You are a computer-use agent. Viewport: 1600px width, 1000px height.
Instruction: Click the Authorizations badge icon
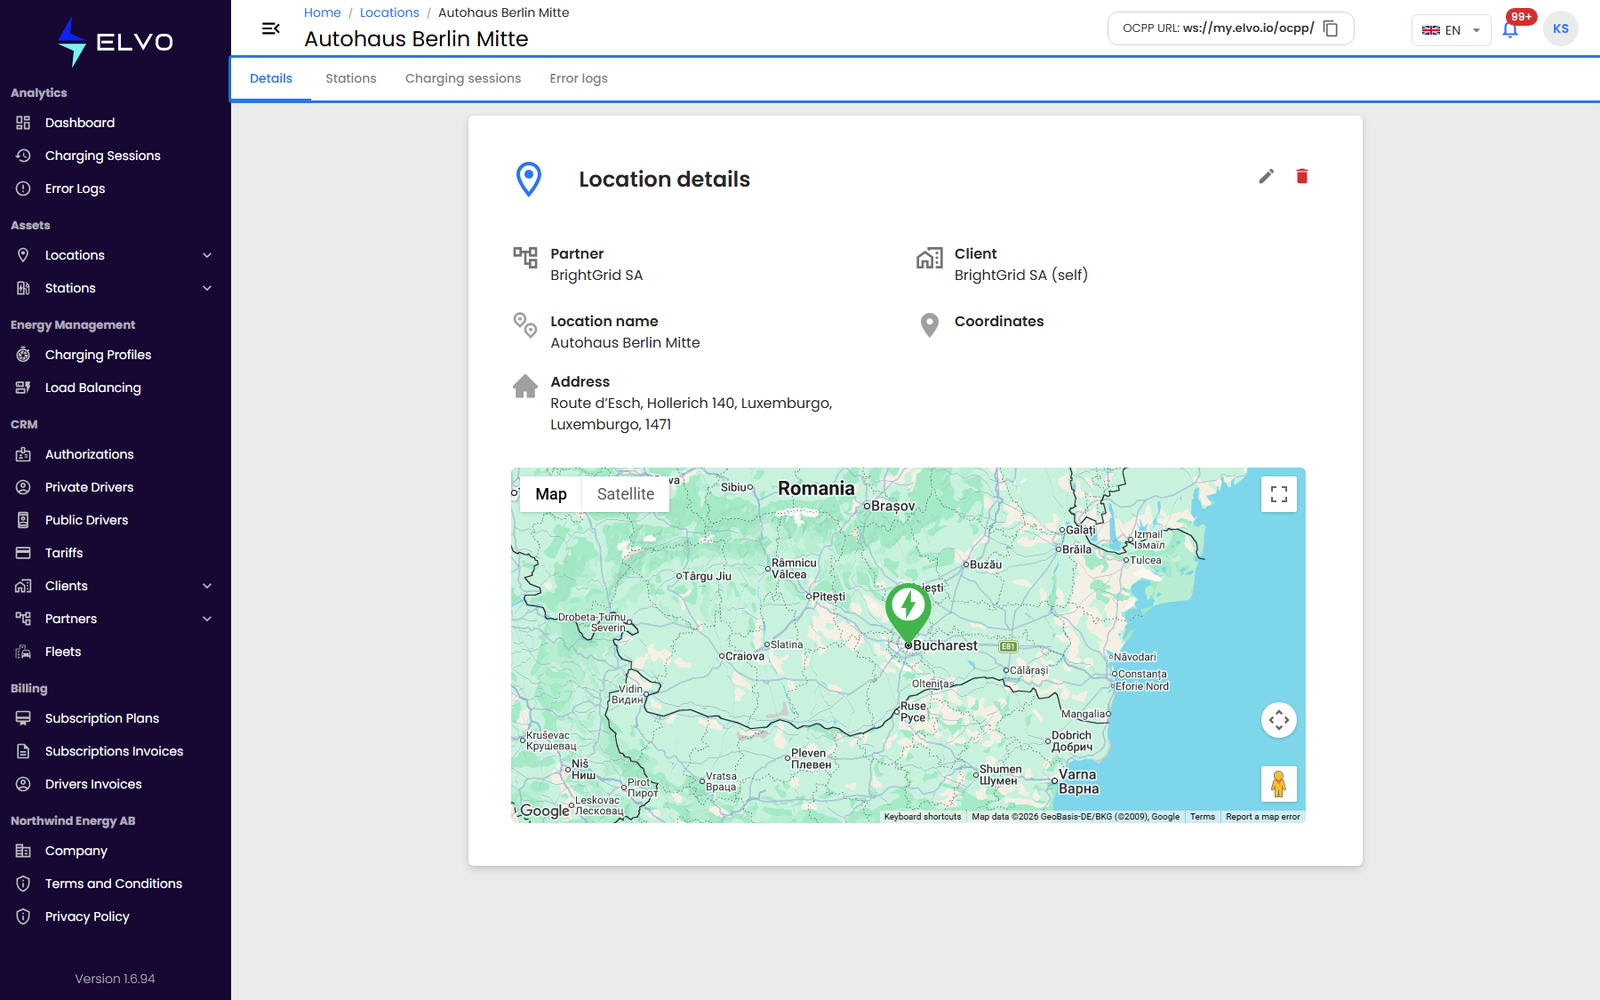tap(23, 454)
